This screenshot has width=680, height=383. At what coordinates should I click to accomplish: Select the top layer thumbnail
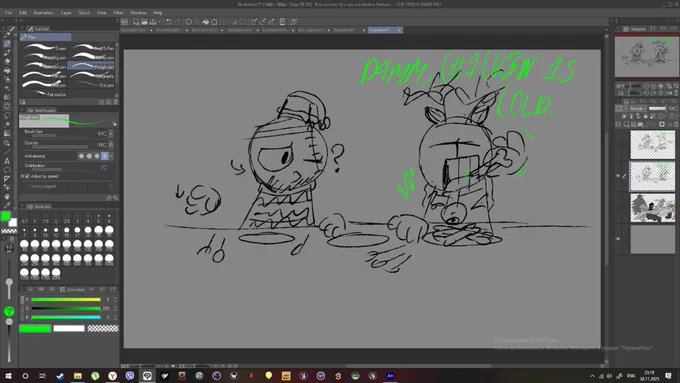click(x=652, y=145)
